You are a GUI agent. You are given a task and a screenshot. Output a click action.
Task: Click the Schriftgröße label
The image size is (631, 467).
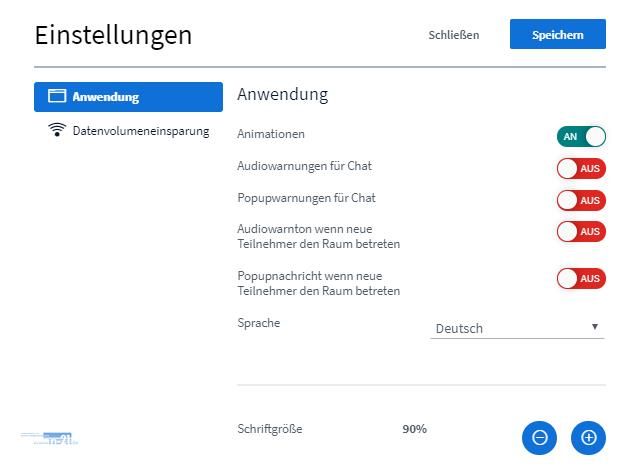pos(269,429)
